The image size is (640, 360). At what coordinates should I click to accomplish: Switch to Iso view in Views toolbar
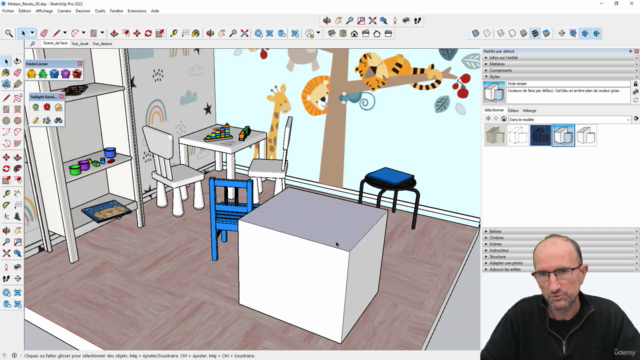(x=331, y=33)
